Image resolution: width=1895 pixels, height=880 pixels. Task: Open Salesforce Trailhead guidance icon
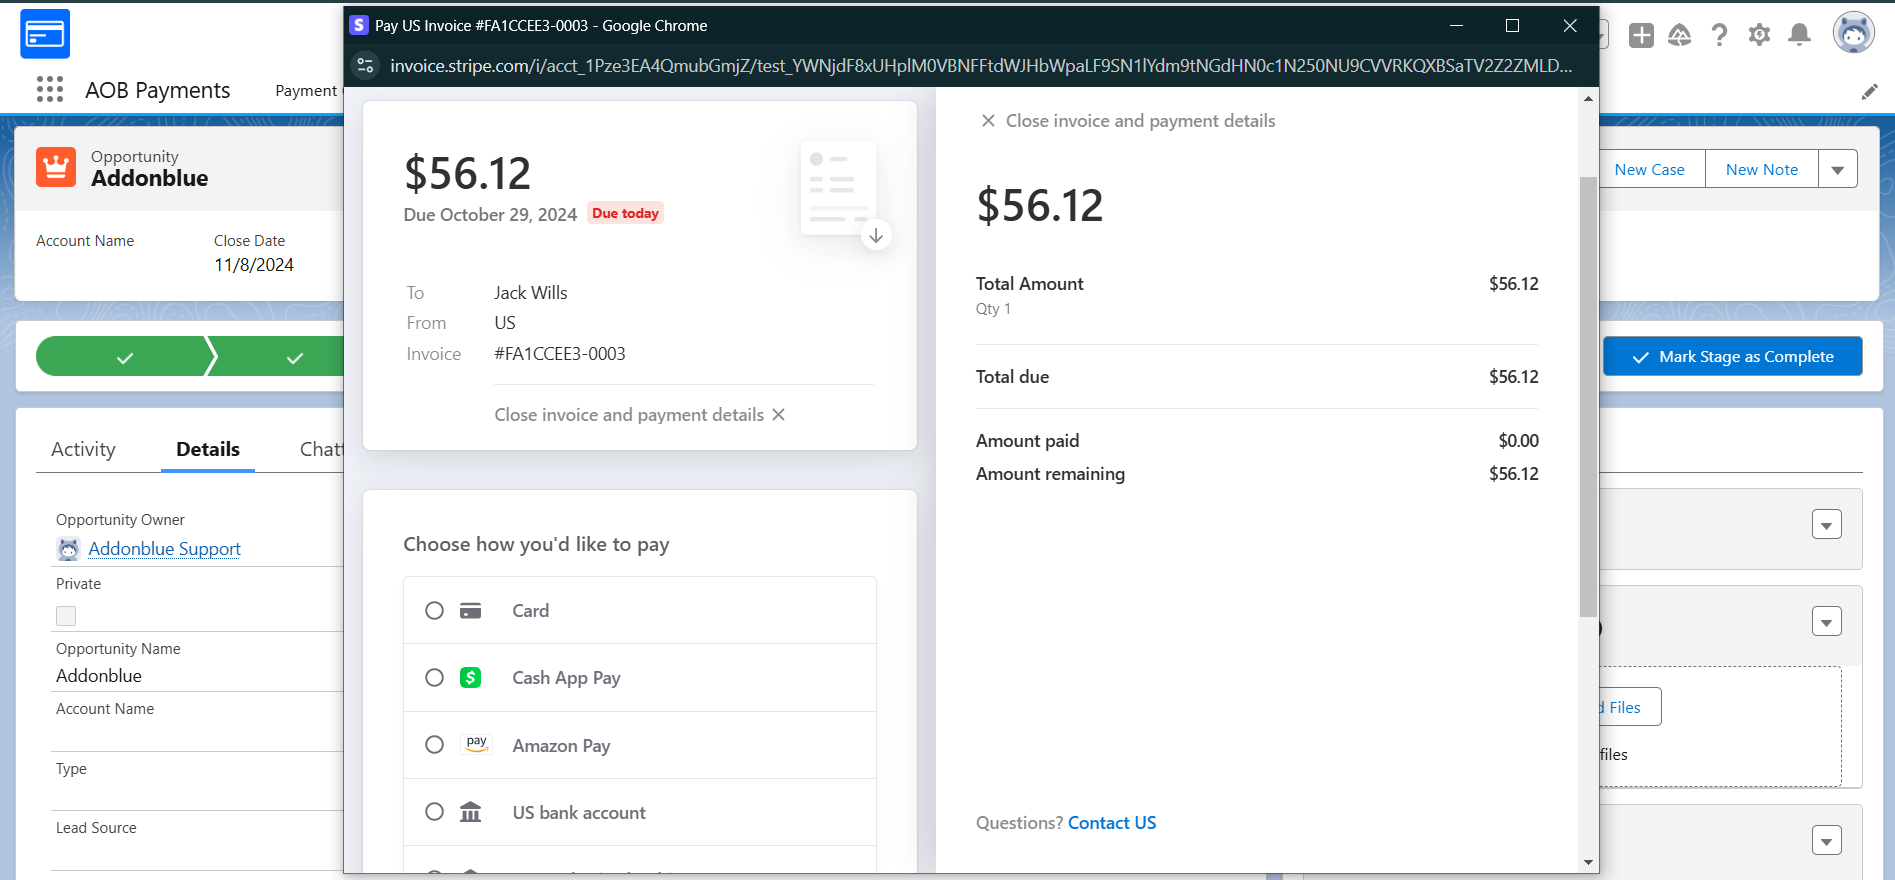pos(1680,36)
